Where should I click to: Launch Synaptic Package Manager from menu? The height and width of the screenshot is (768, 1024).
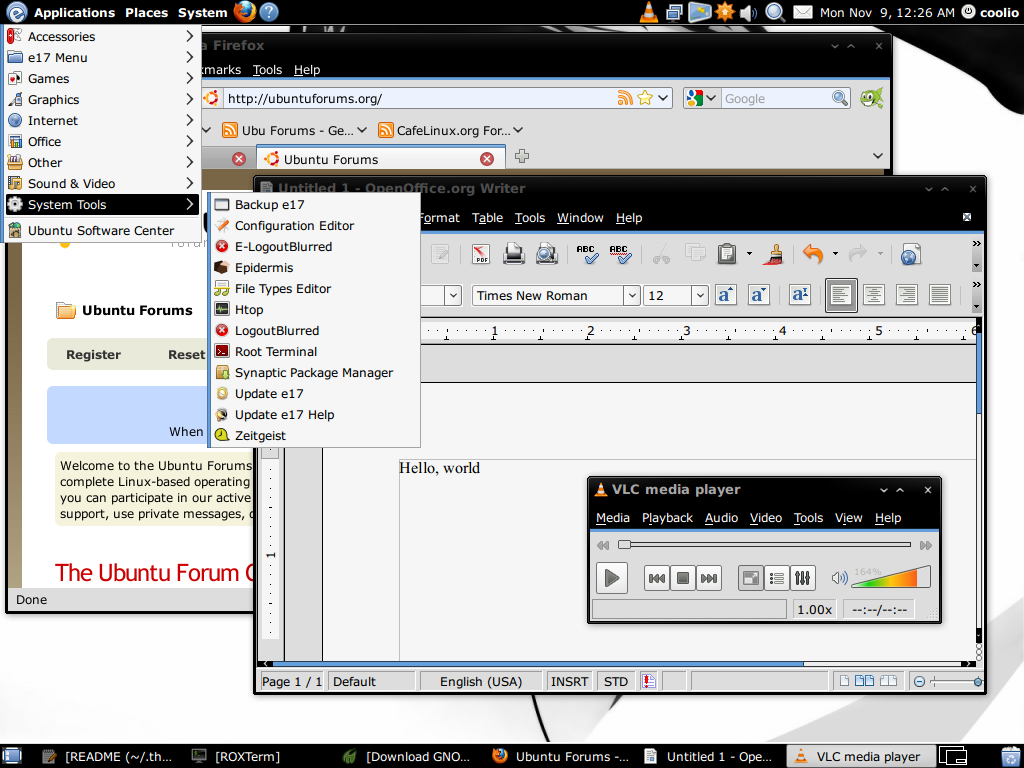[x=313, y=372]
